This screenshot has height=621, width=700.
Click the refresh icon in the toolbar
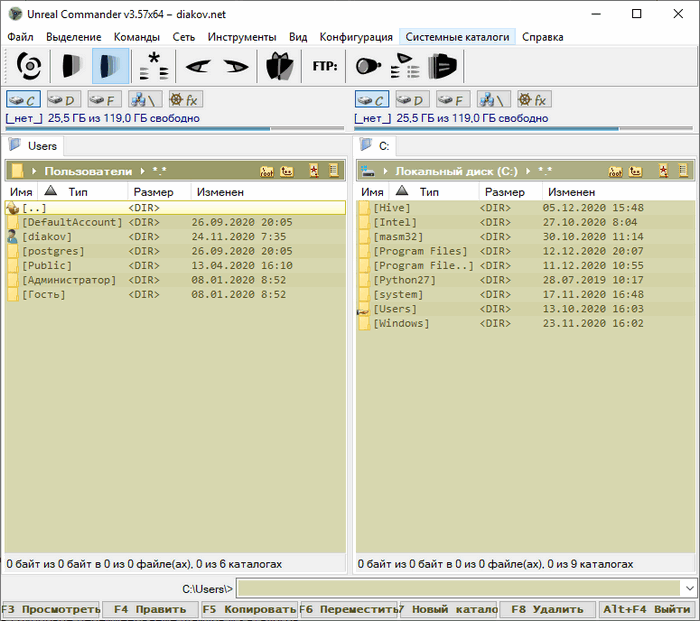coord(29,66)
